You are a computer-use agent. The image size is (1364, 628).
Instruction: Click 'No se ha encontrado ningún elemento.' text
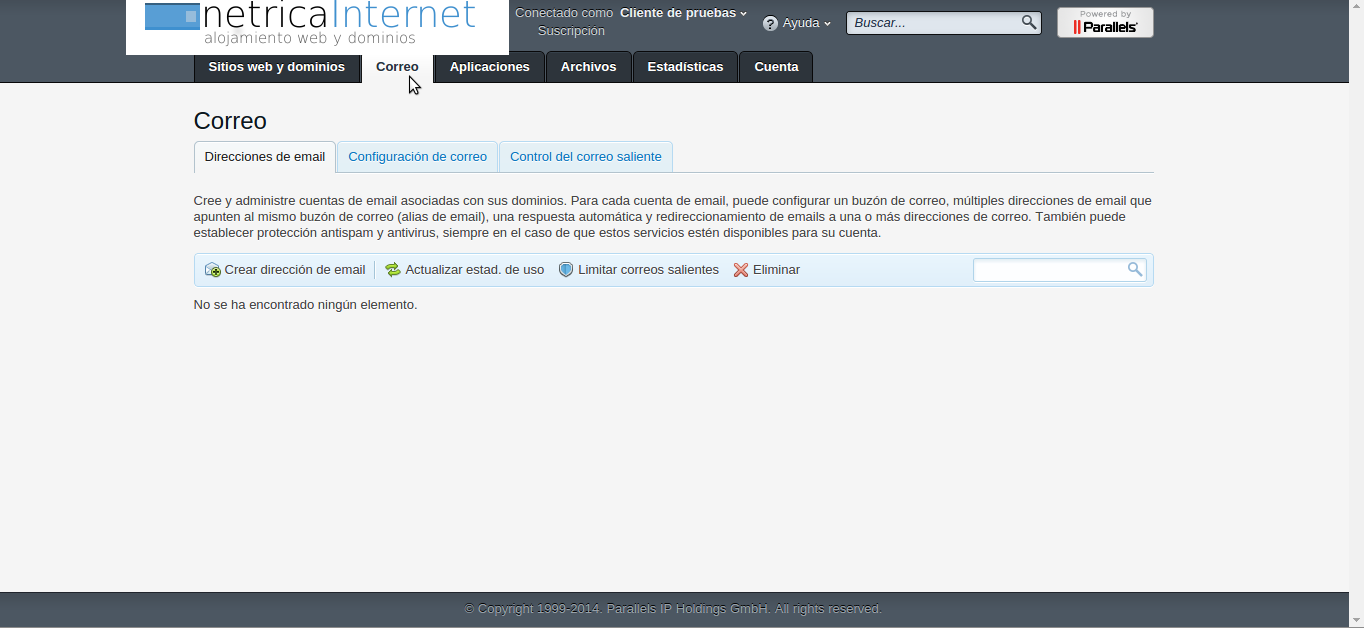(305, 305)
